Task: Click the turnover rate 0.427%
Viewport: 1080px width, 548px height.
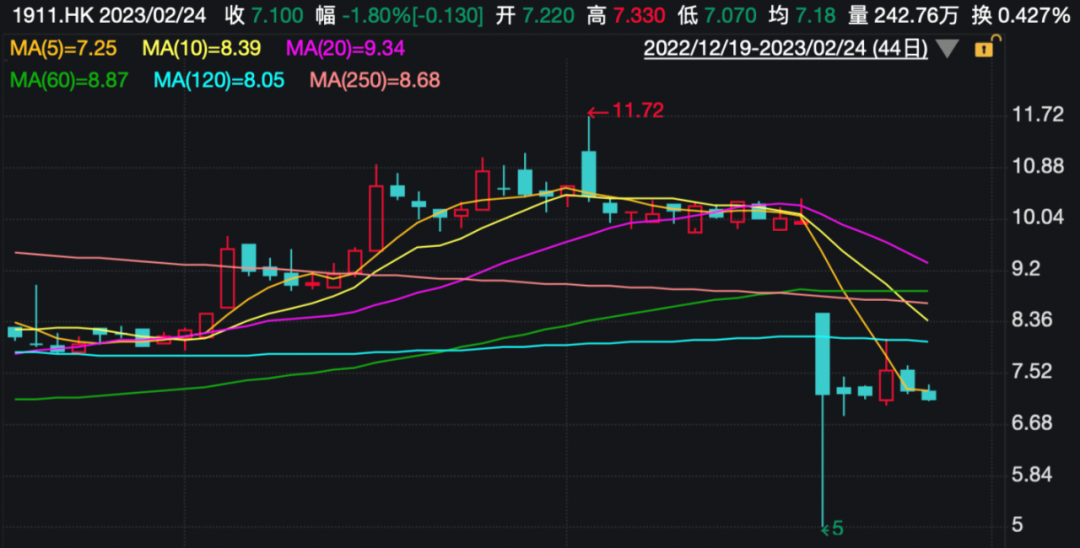Action: [x=1034, y=15]
